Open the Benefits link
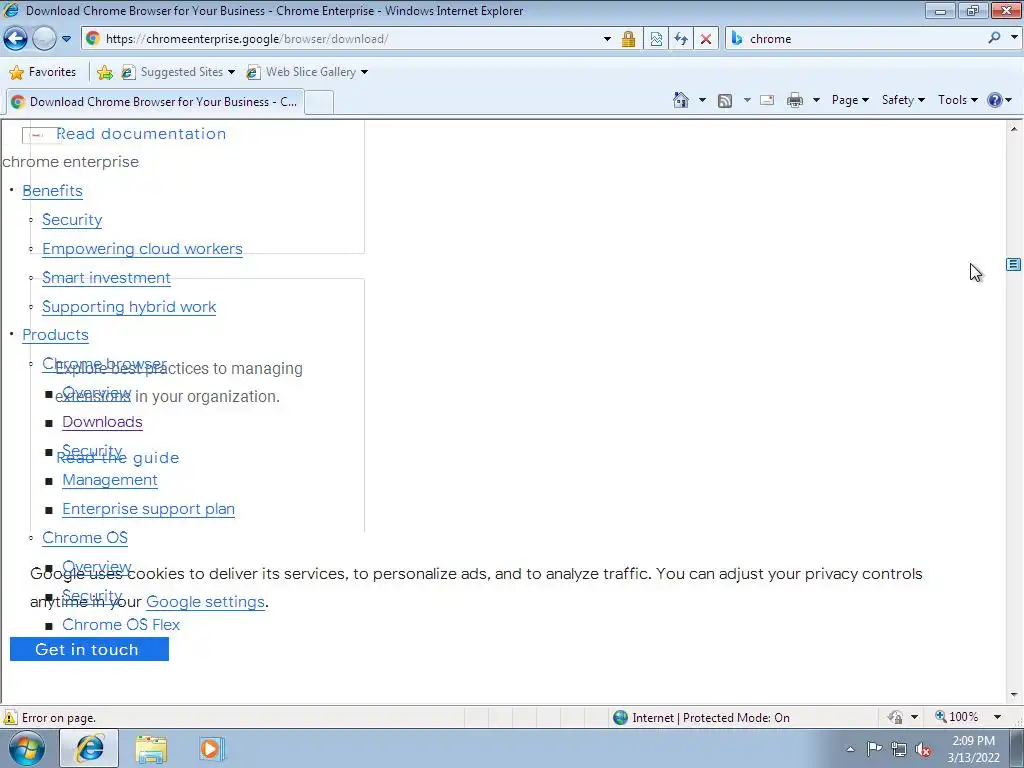Viewport: 1024px width, 768px height. 52,191
